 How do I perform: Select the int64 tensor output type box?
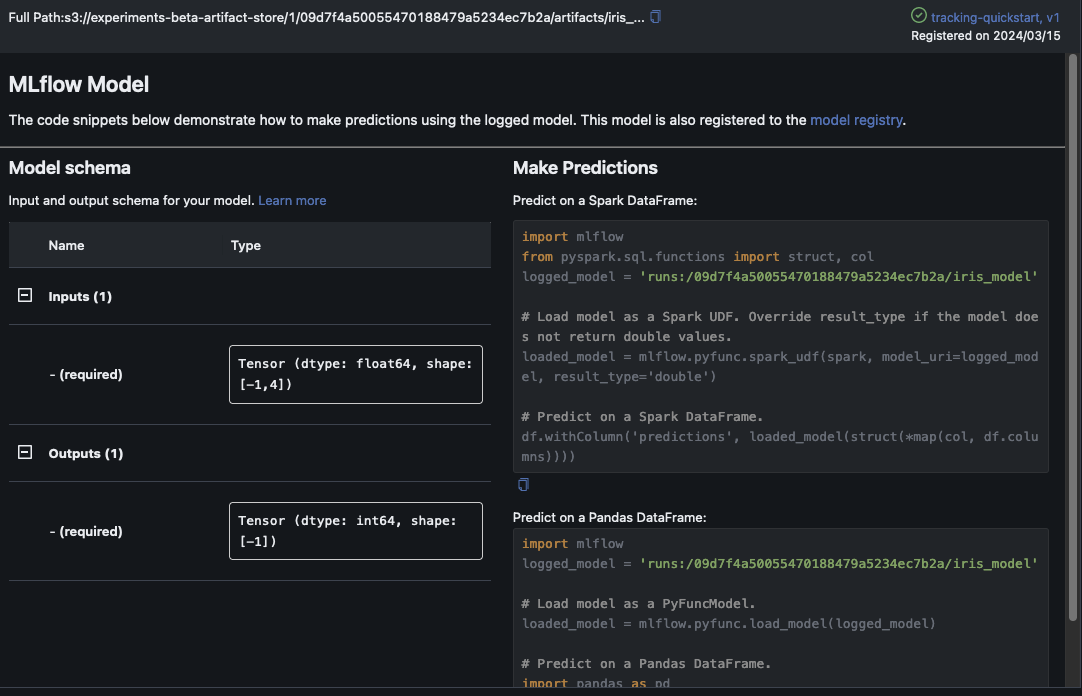tap(355, 531)
